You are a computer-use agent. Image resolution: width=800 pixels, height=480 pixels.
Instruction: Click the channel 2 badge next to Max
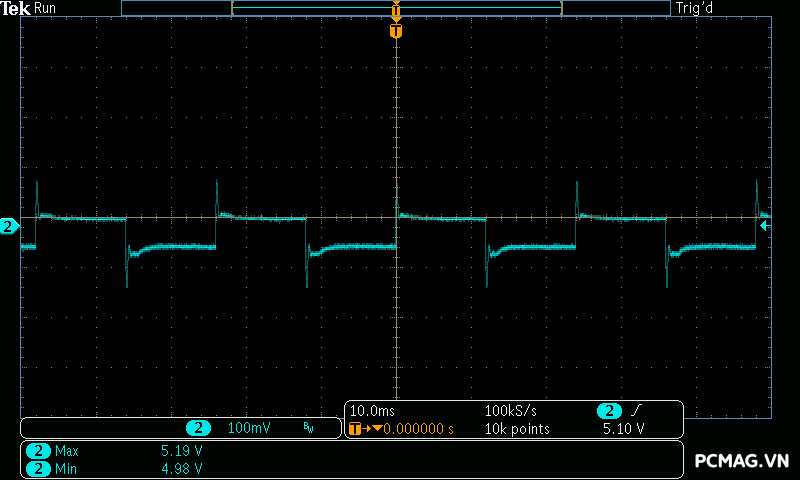[38, 451]
